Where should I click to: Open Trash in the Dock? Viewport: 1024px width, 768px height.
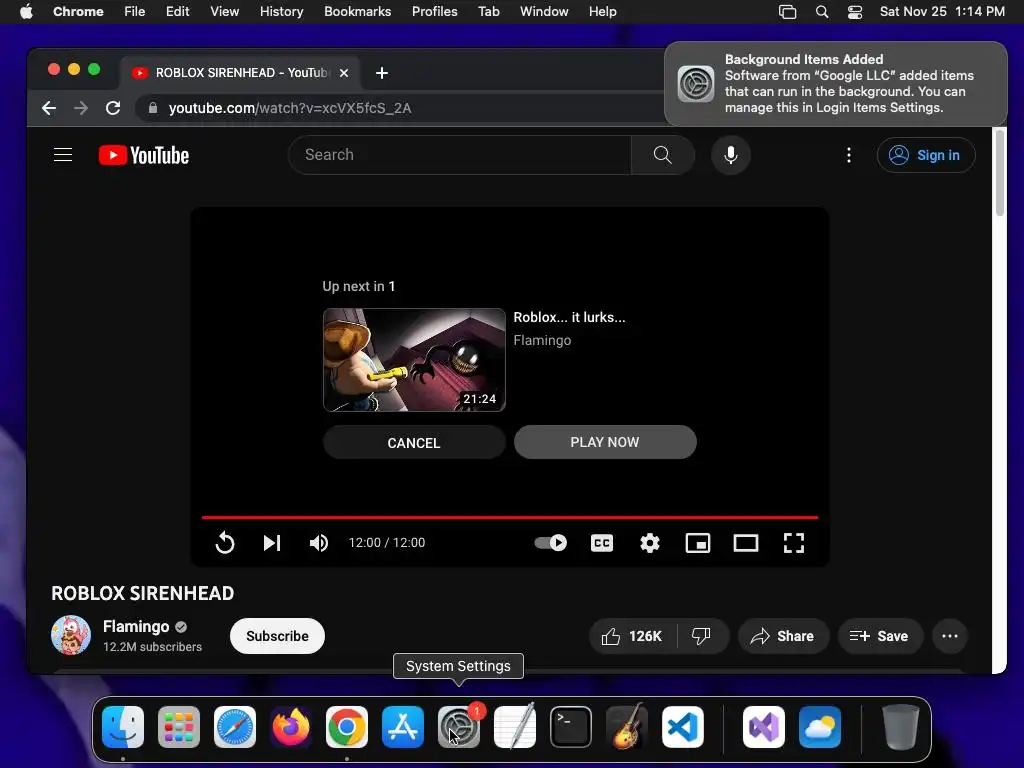click(901, 727)
